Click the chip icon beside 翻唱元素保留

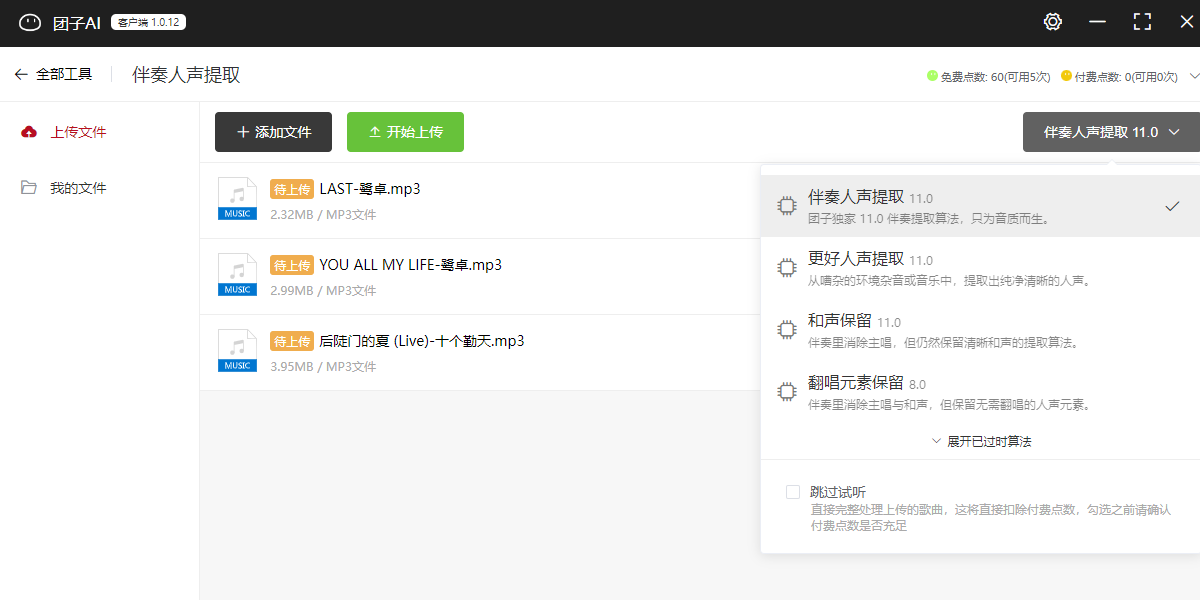click(x=787, y=392)
